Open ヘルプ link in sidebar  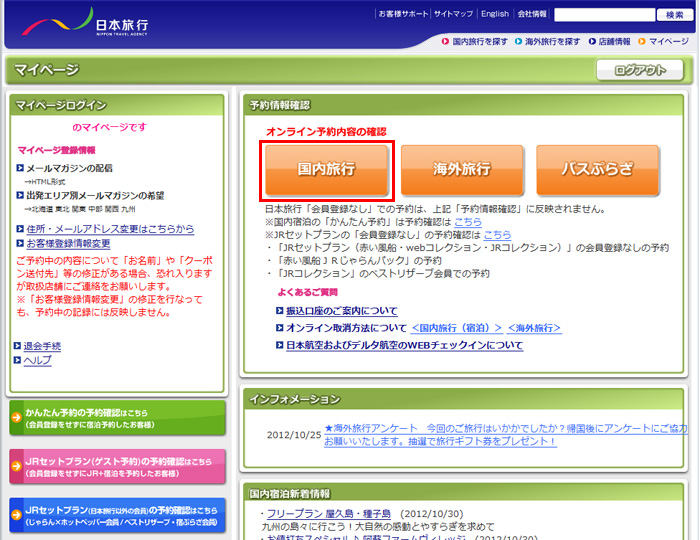(x=38, y=360)
